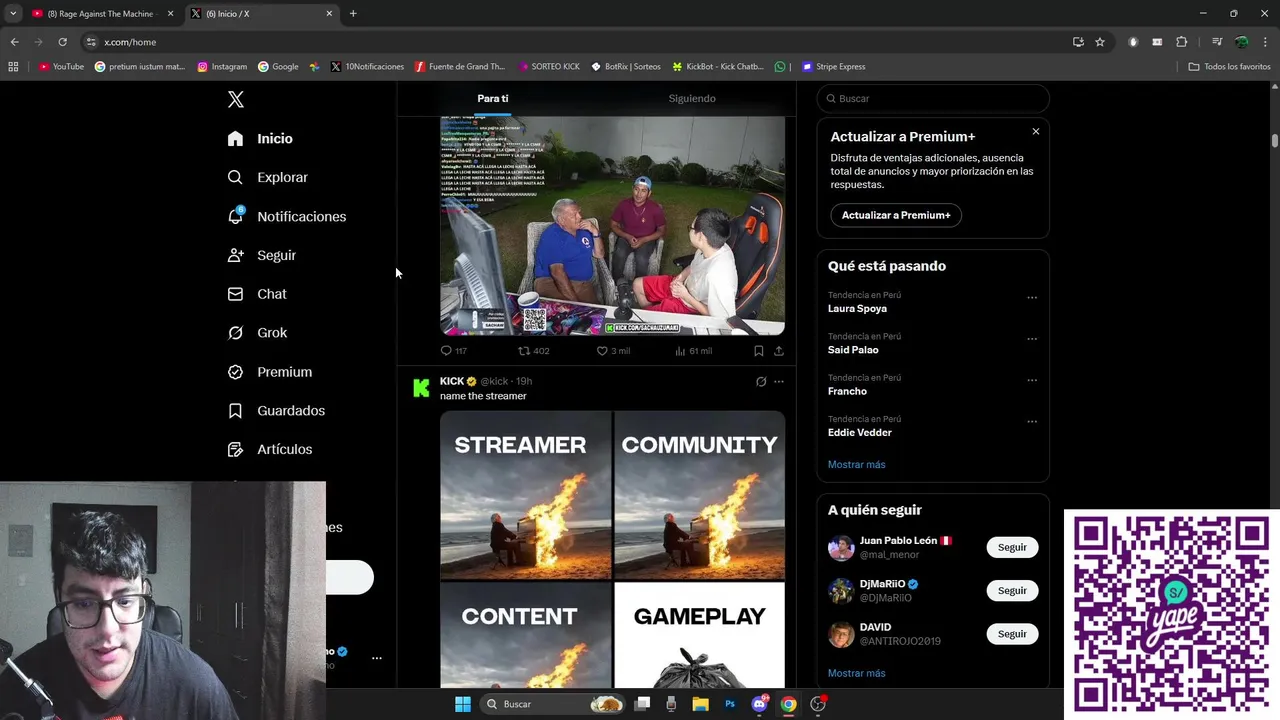Dismiss the Actualizar a Premium+ card
The image size is (1280, 720).
1035,131
